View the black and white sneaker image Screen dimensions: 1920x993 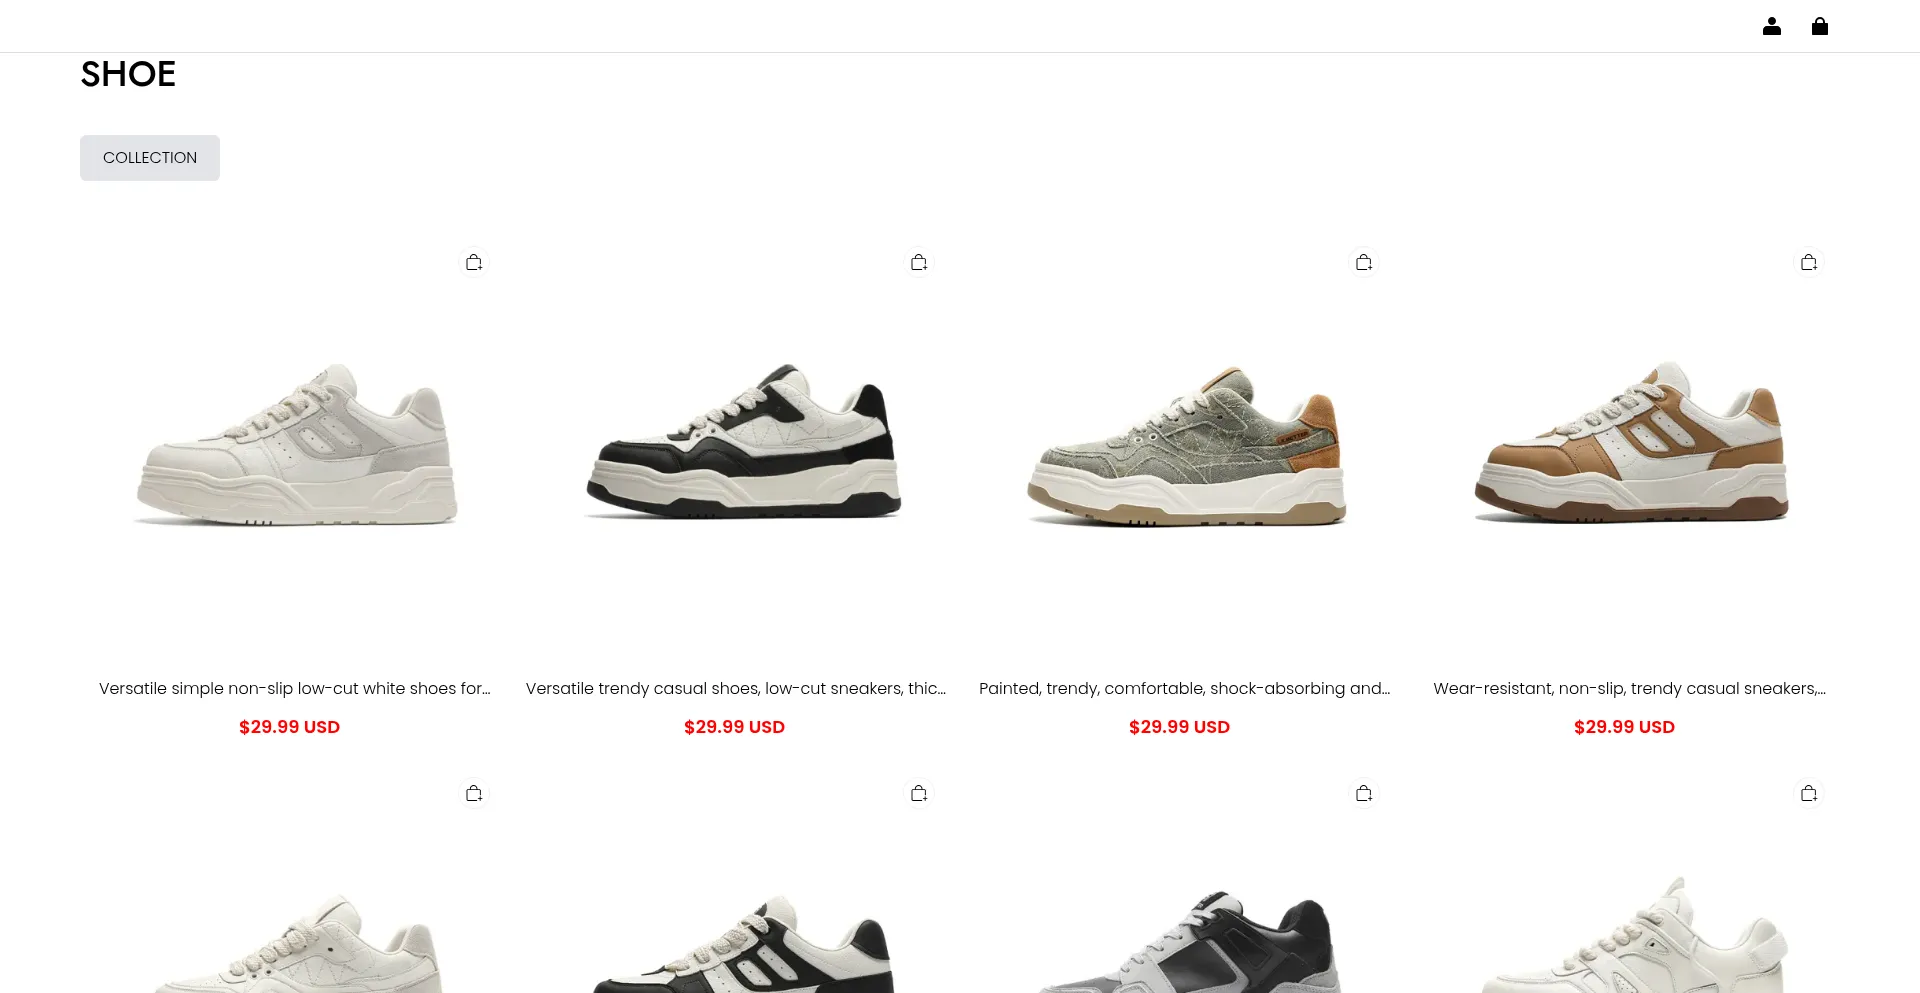tap(742, 442)
